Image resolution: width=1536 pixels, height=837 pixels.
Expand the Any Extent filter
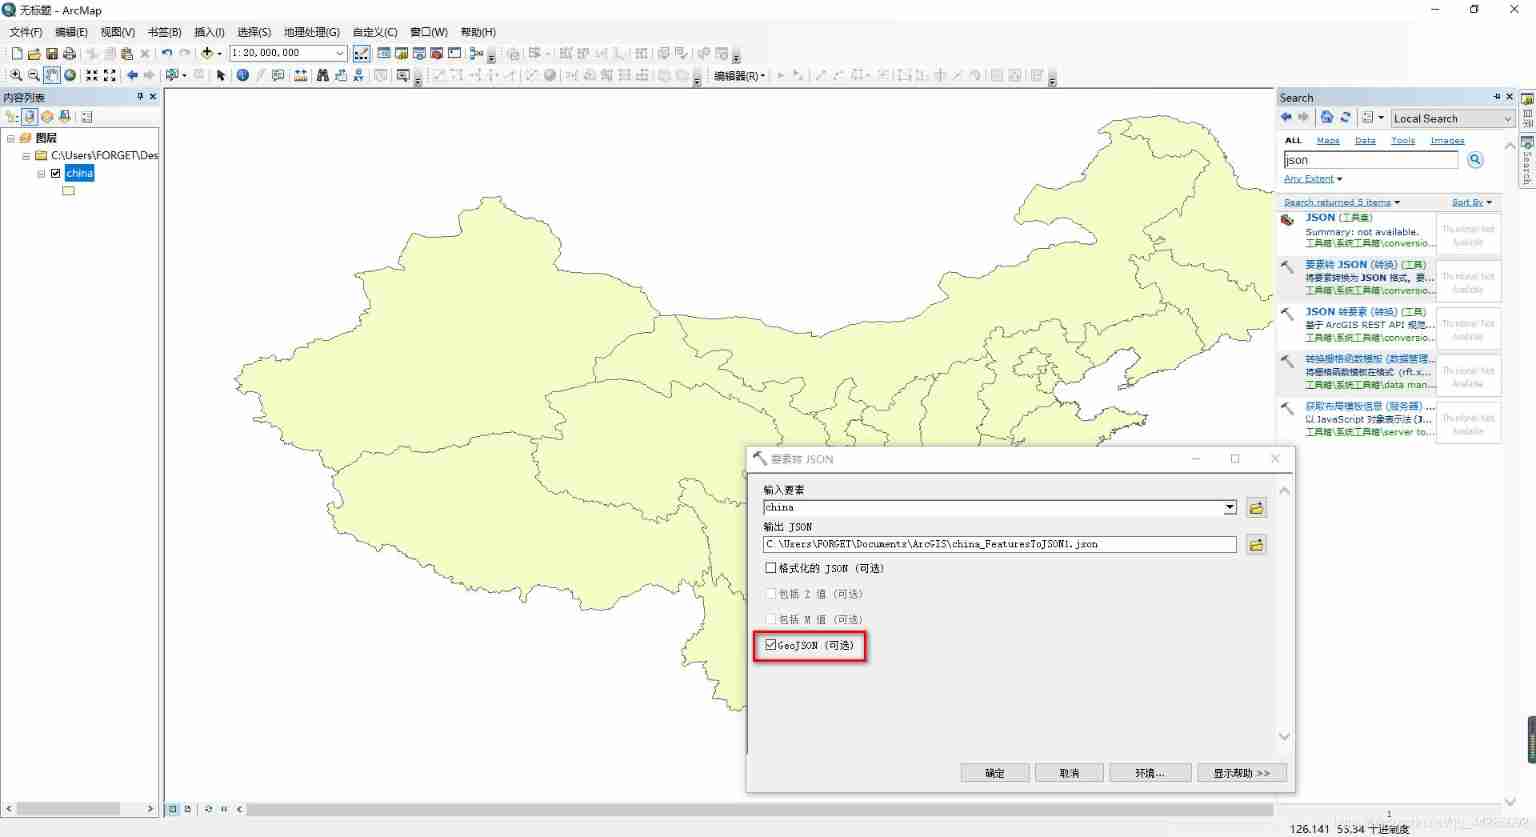pyautogui.click(x=1313, y=179)
